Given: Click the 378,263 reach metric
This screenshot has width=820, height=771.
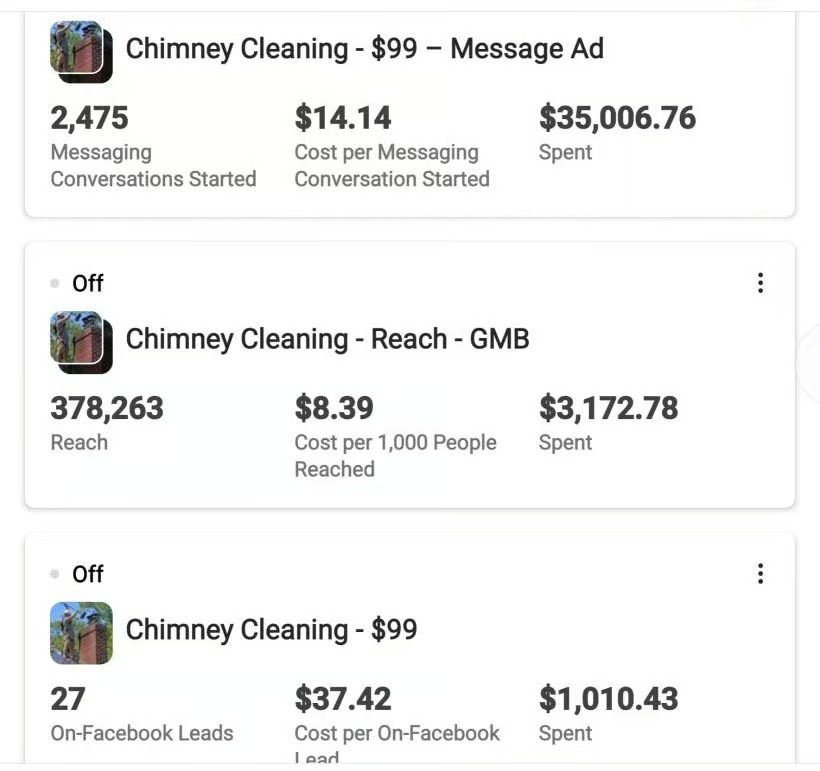Looking at the screenshot, I should pyautogui.click(x=106, y=408).
